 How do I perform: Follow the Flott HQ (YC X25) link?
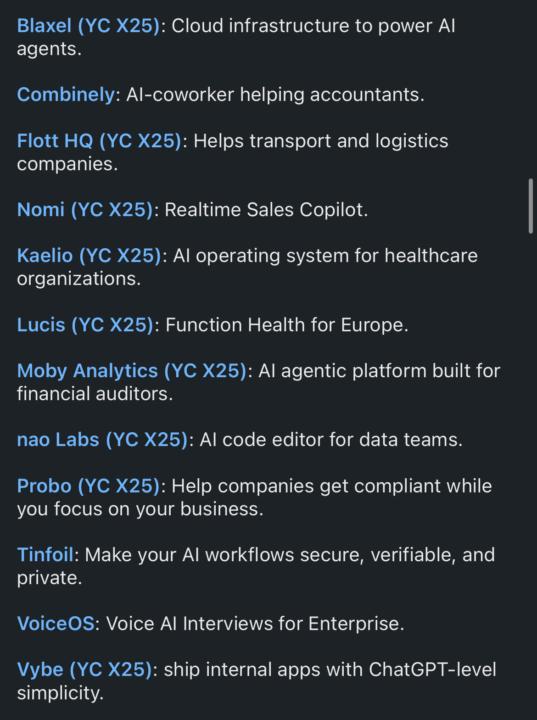99,141
